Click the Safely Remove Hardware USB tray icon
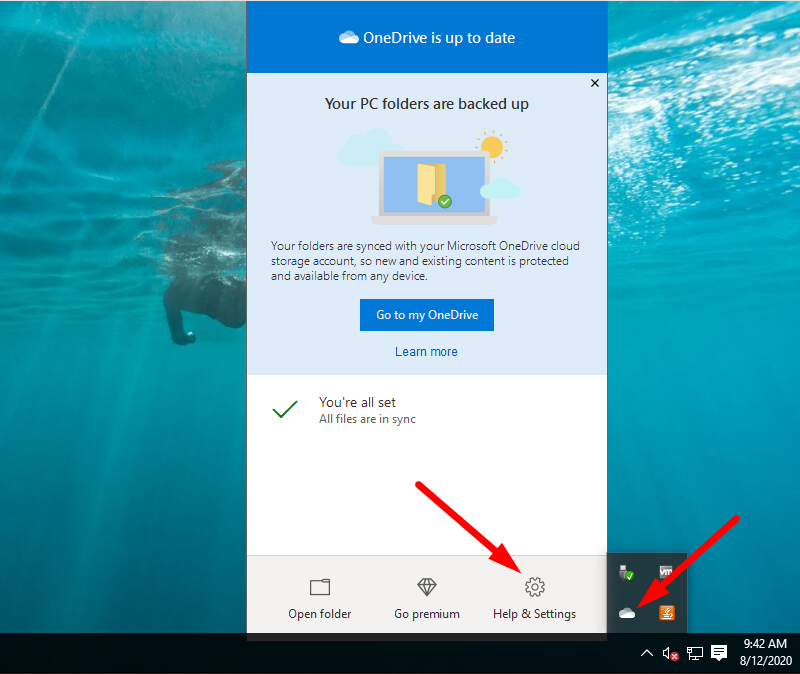Image resolution: width=800 pixels, height=674 pixels. click(627, 573)
